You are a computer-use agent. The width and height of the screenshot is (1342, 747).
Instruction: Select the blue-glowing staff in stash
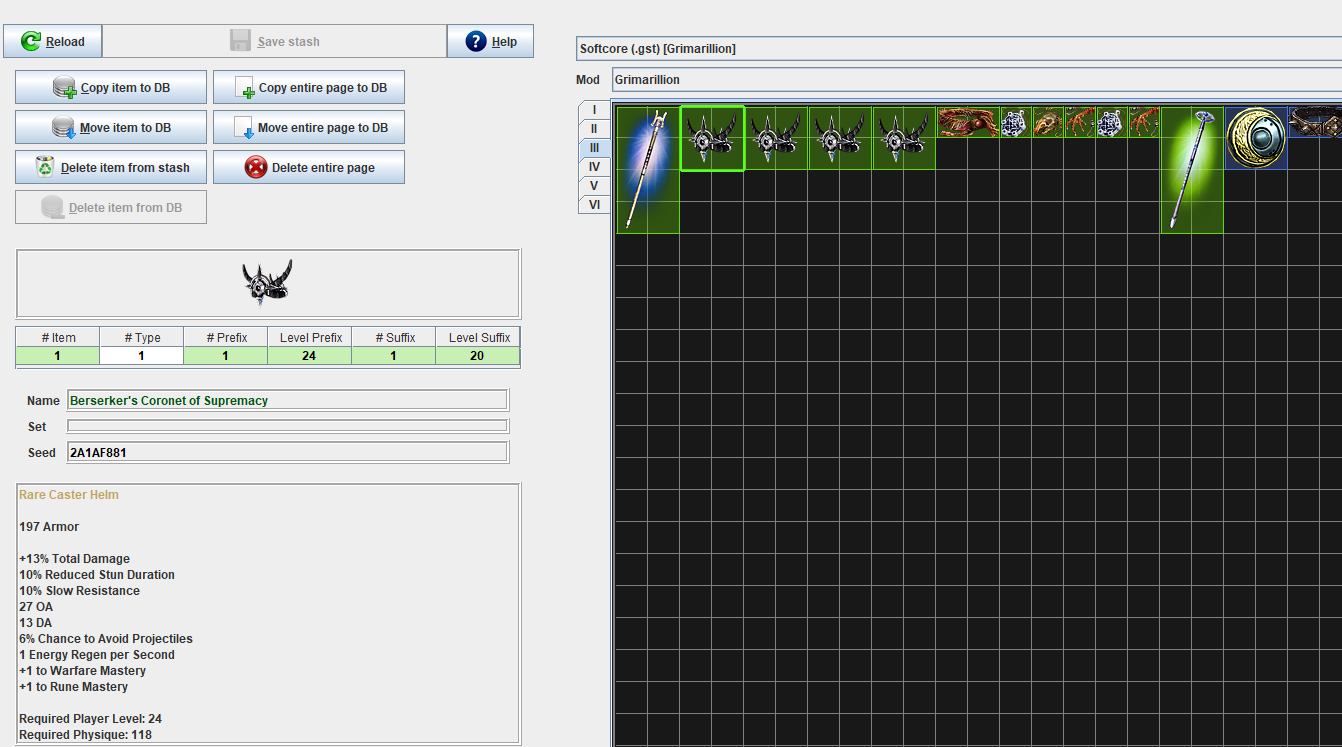pos(647,170)
